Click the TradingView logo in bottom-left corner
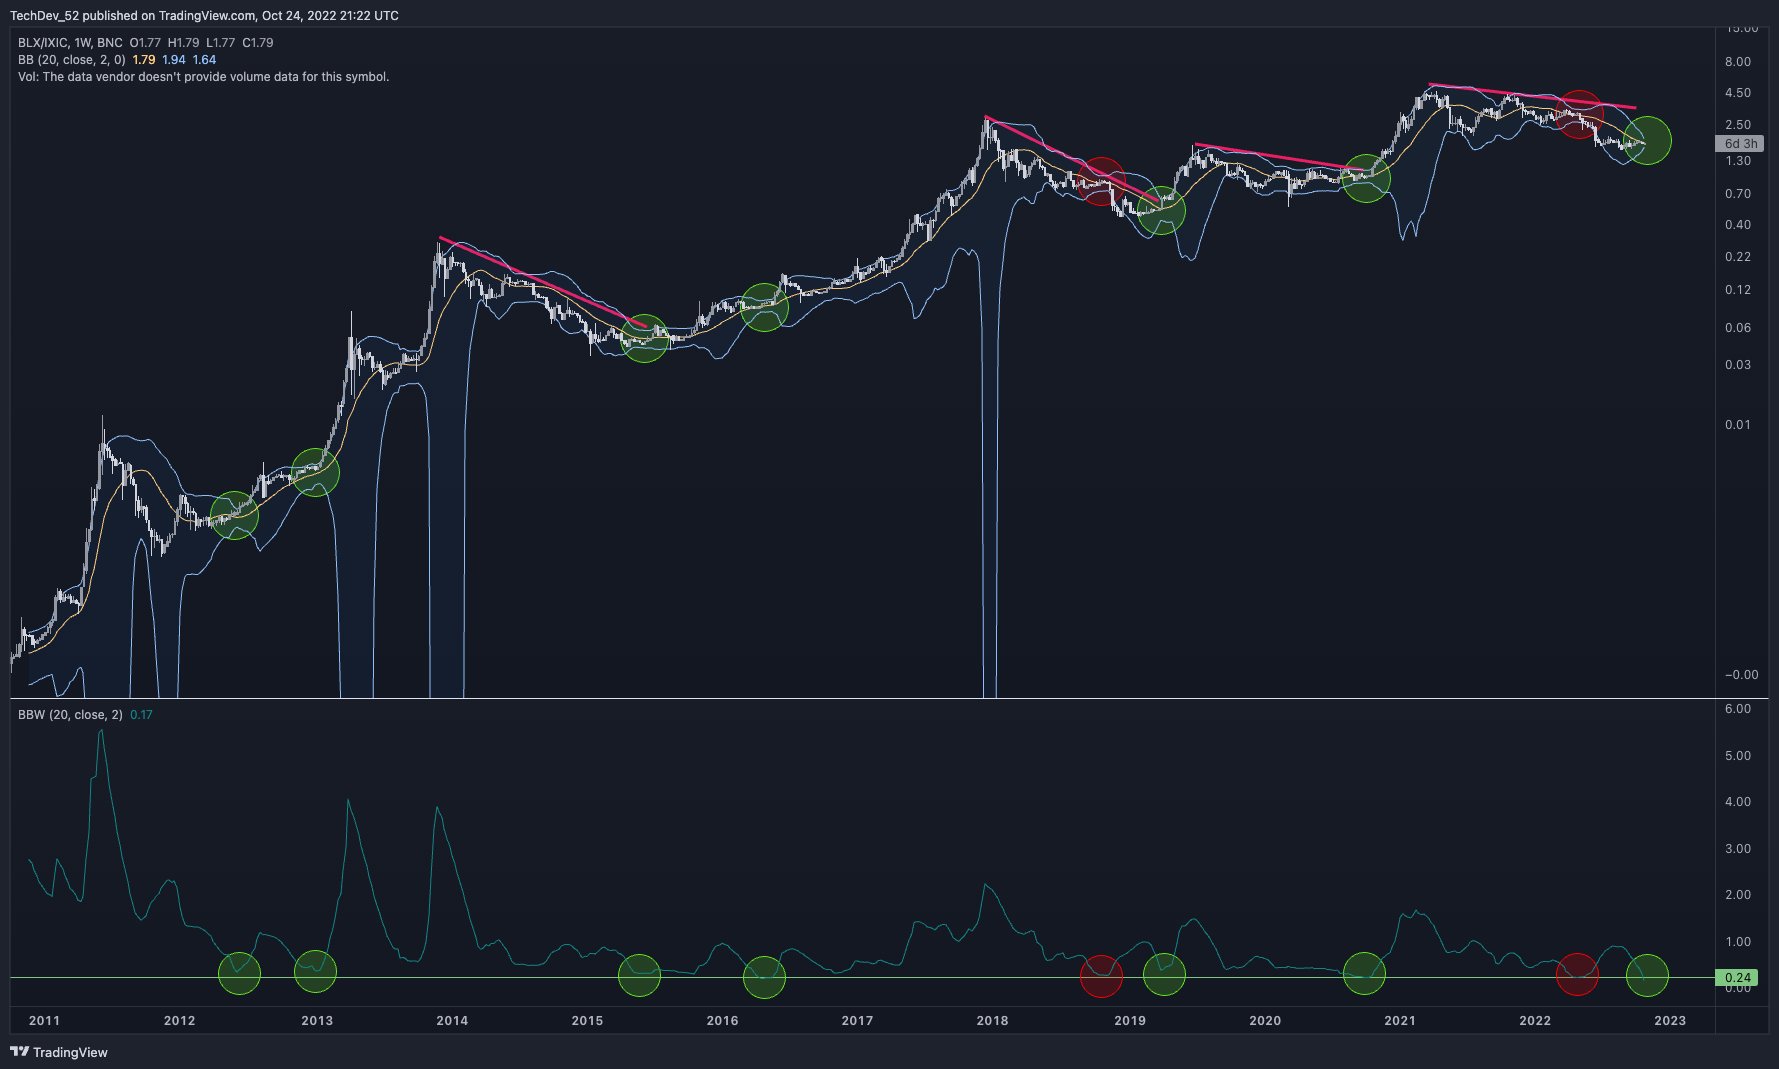Image resolution: width=1779 pixels, height=1069 pixels. [58, 1052]
